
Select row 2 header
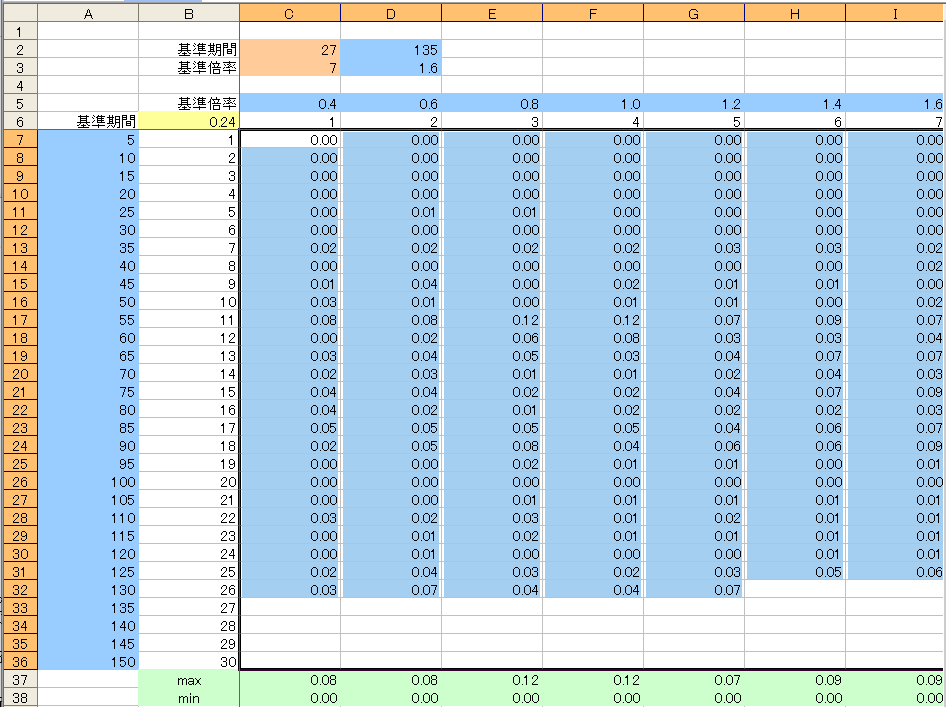click(x=20, y=49)
